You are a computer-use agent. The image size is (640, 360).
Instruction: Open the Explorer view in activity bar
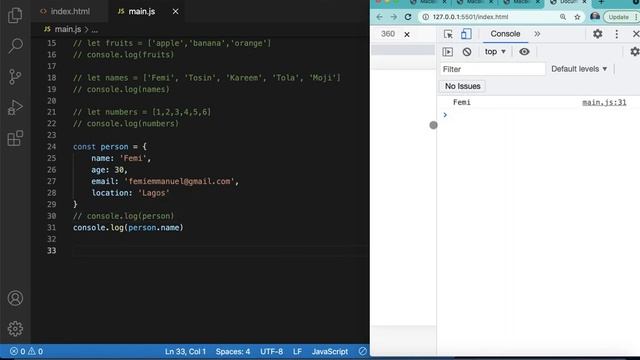coord(15,15)
